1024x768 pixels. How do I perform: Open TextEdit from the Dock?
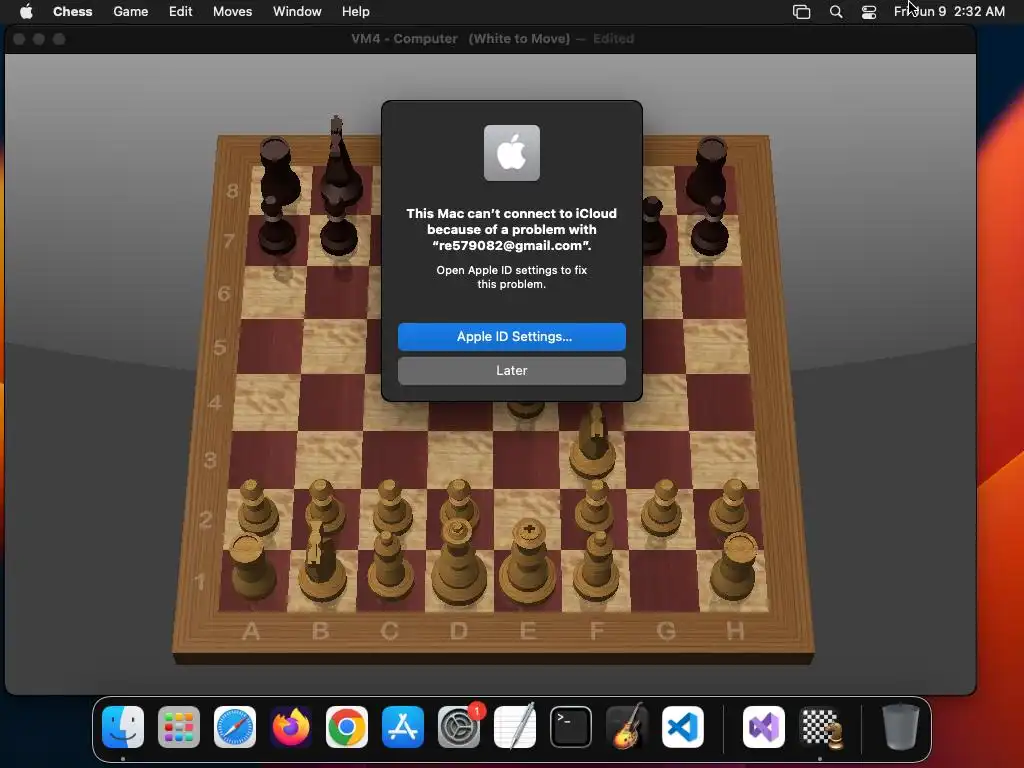pyautogui.click(x=515, y=726)
